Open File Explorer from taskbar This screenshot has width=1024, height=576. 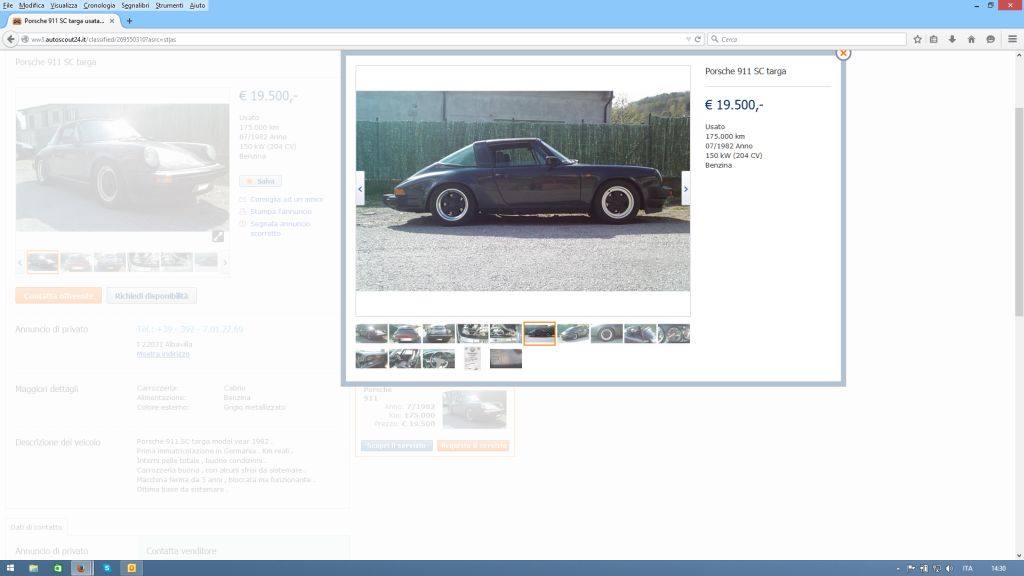tap(33, 568)
